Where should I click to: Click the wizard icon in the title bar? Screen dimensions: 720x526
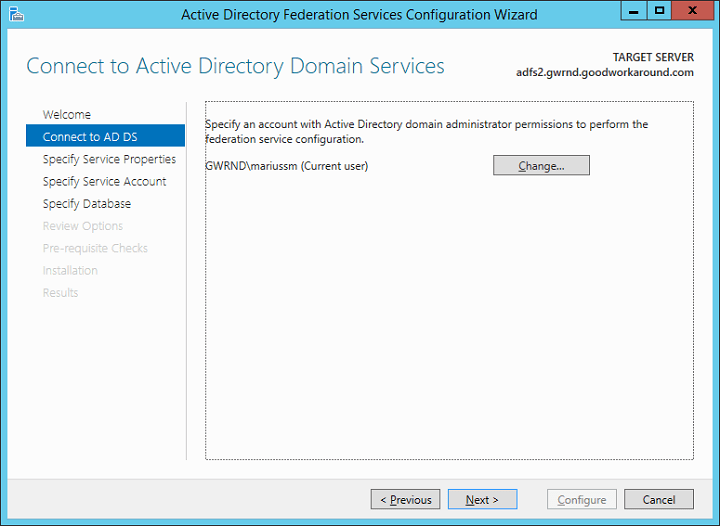click(14, 14)
